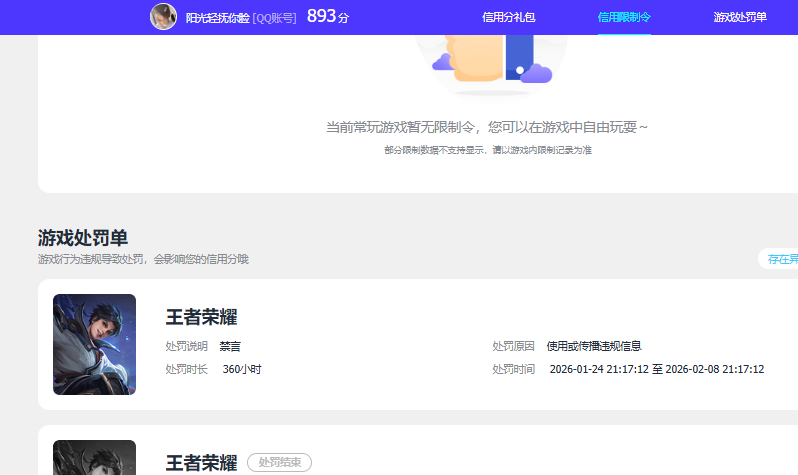This screenshot has width=798, height=475.
Task: Click the [QQ账号] account label
Action: coord(274,18)
